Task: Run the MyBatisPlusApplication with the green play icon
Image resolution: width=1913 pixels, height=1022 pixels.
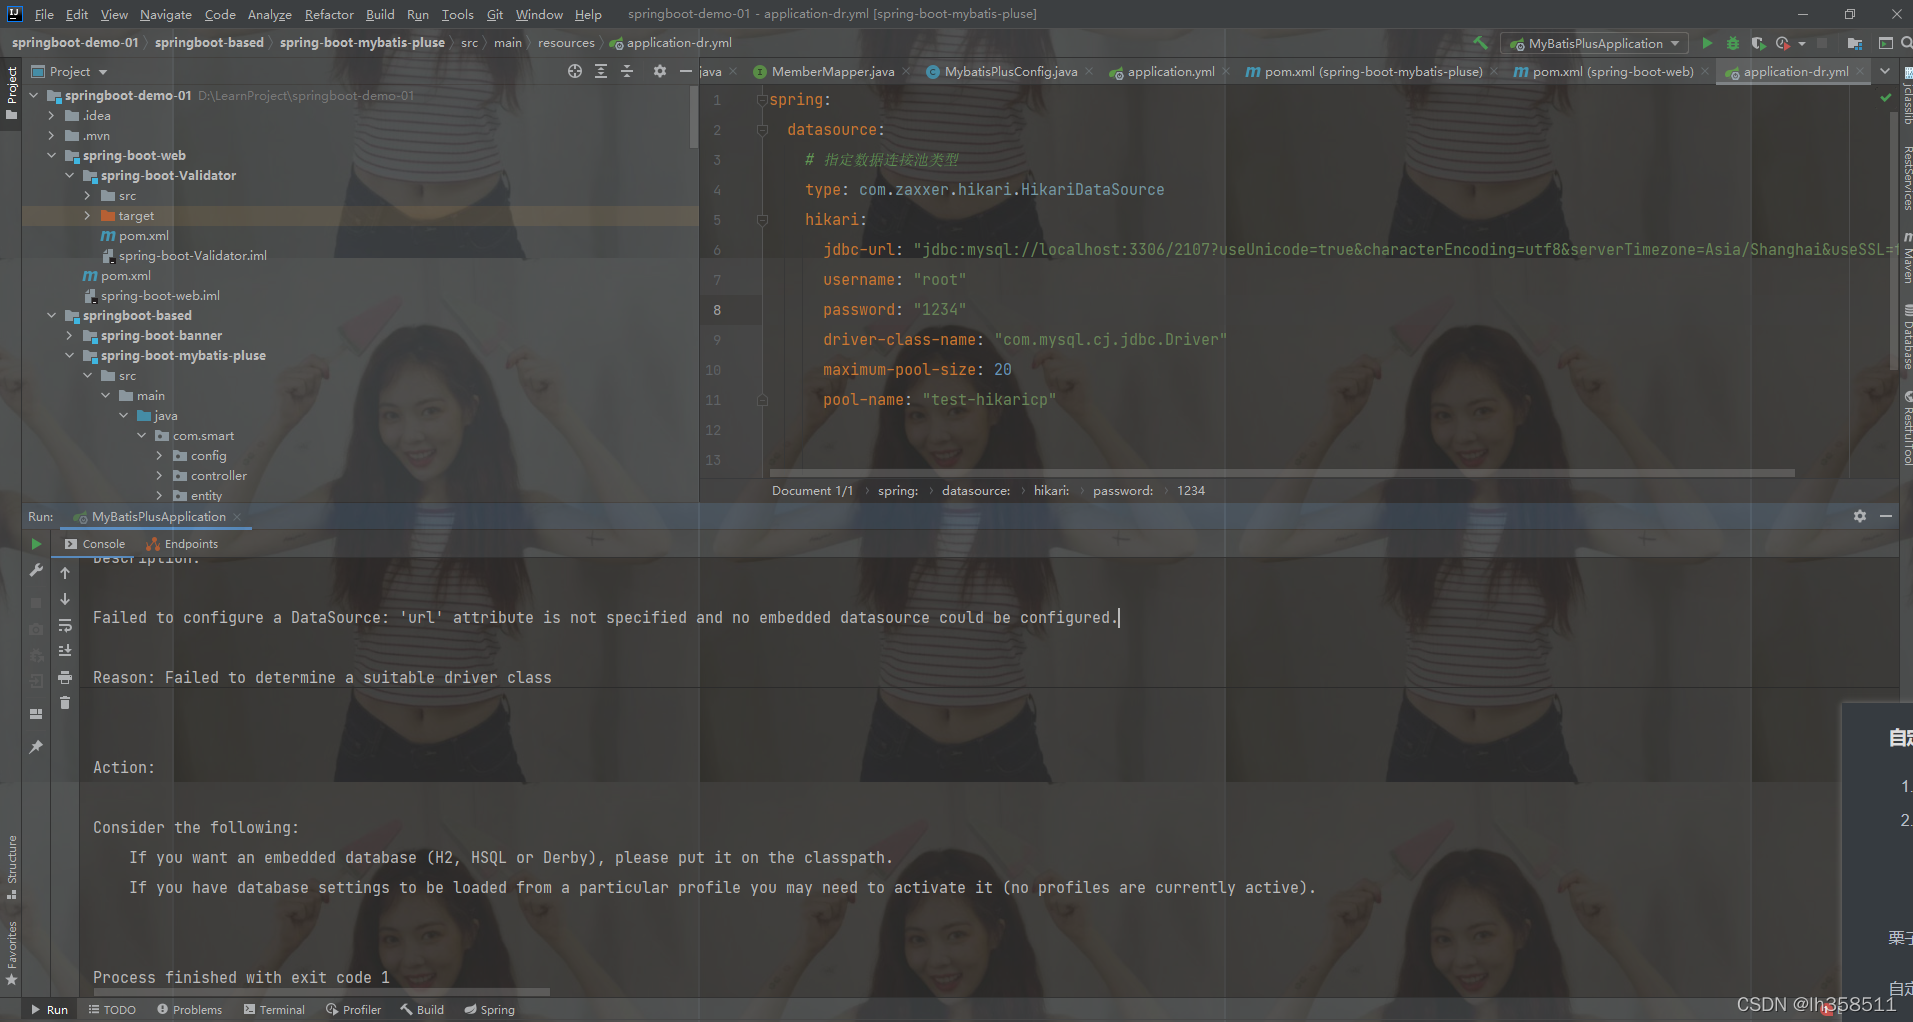Action: [x=1706, y=43]
